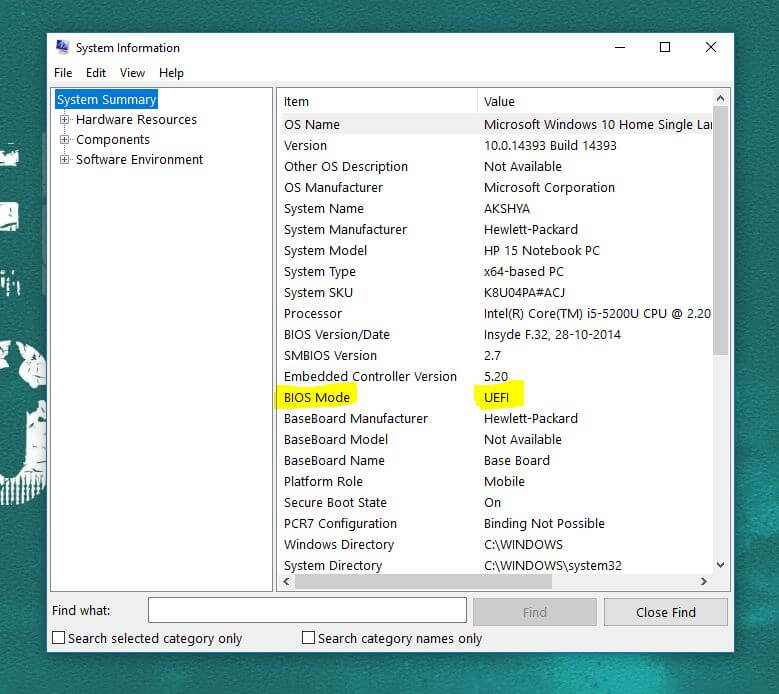This screenshot has height=694, width=779.
Task: Enable Search category names only checkbox
Action: coord(309,638)
